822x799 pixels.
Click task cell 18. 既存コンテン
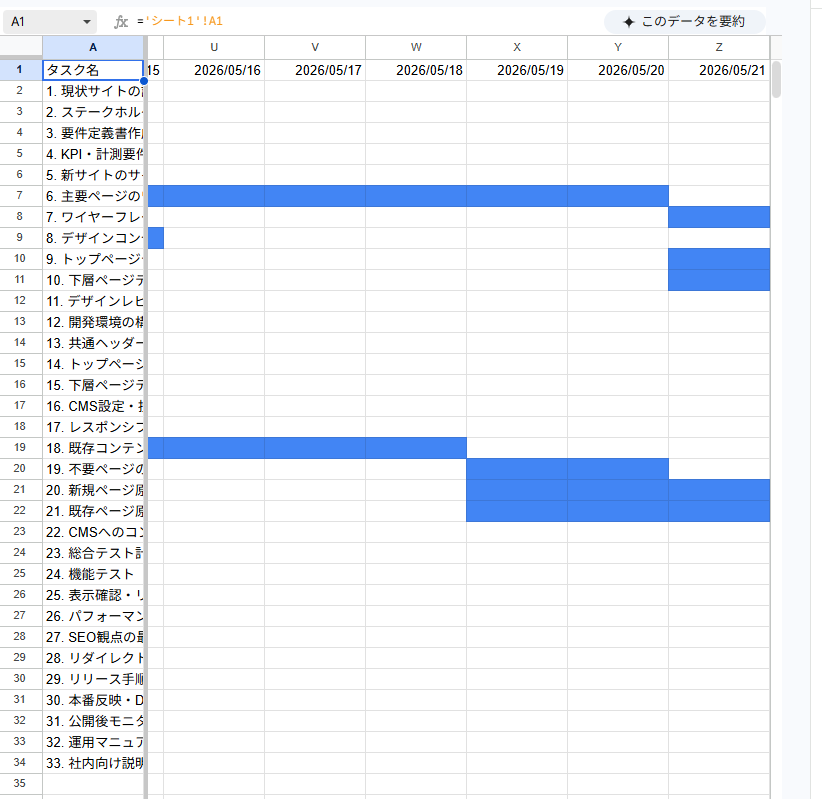click(x=93, y=448)
